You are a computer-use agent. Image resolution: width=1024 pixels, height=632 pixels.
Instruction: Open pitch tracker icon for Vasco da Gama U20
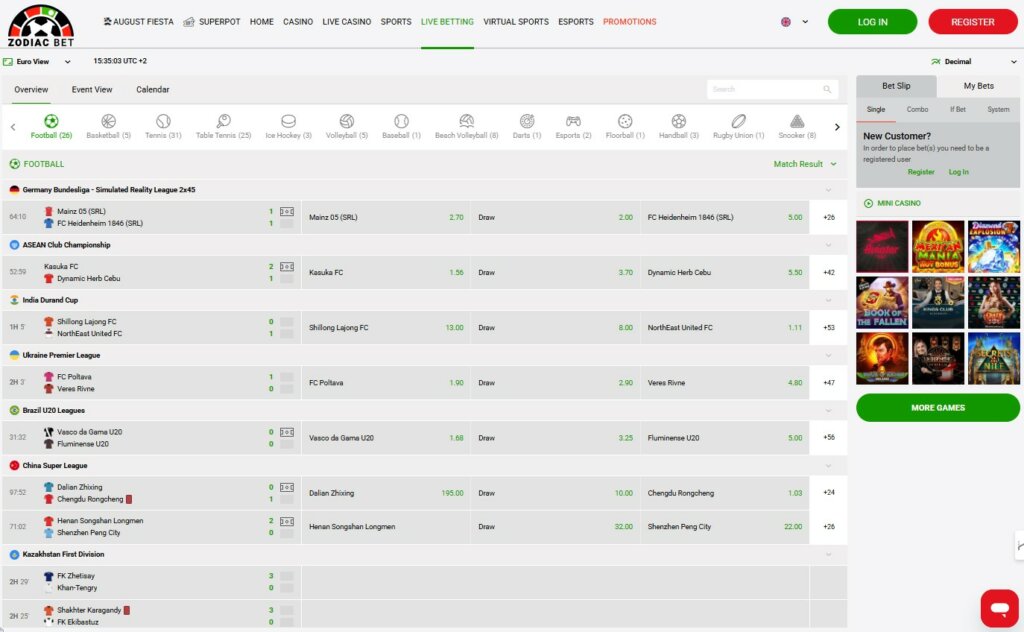point(287,432)
